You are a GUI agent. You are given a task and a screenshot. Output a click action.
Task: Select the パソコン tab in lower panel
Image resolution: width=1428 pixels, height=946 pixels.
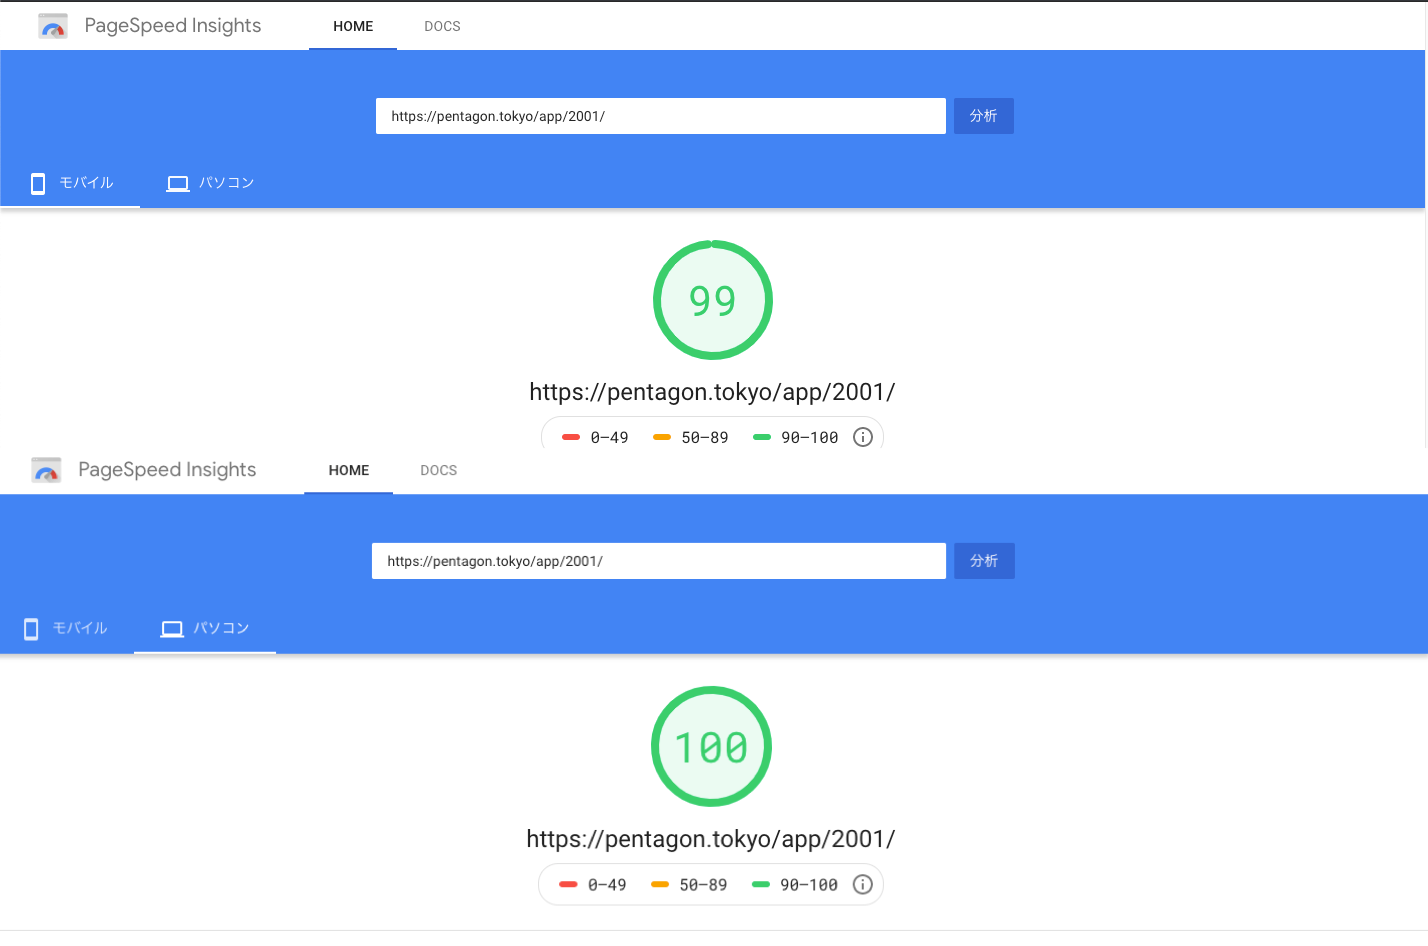coord(205,628)
